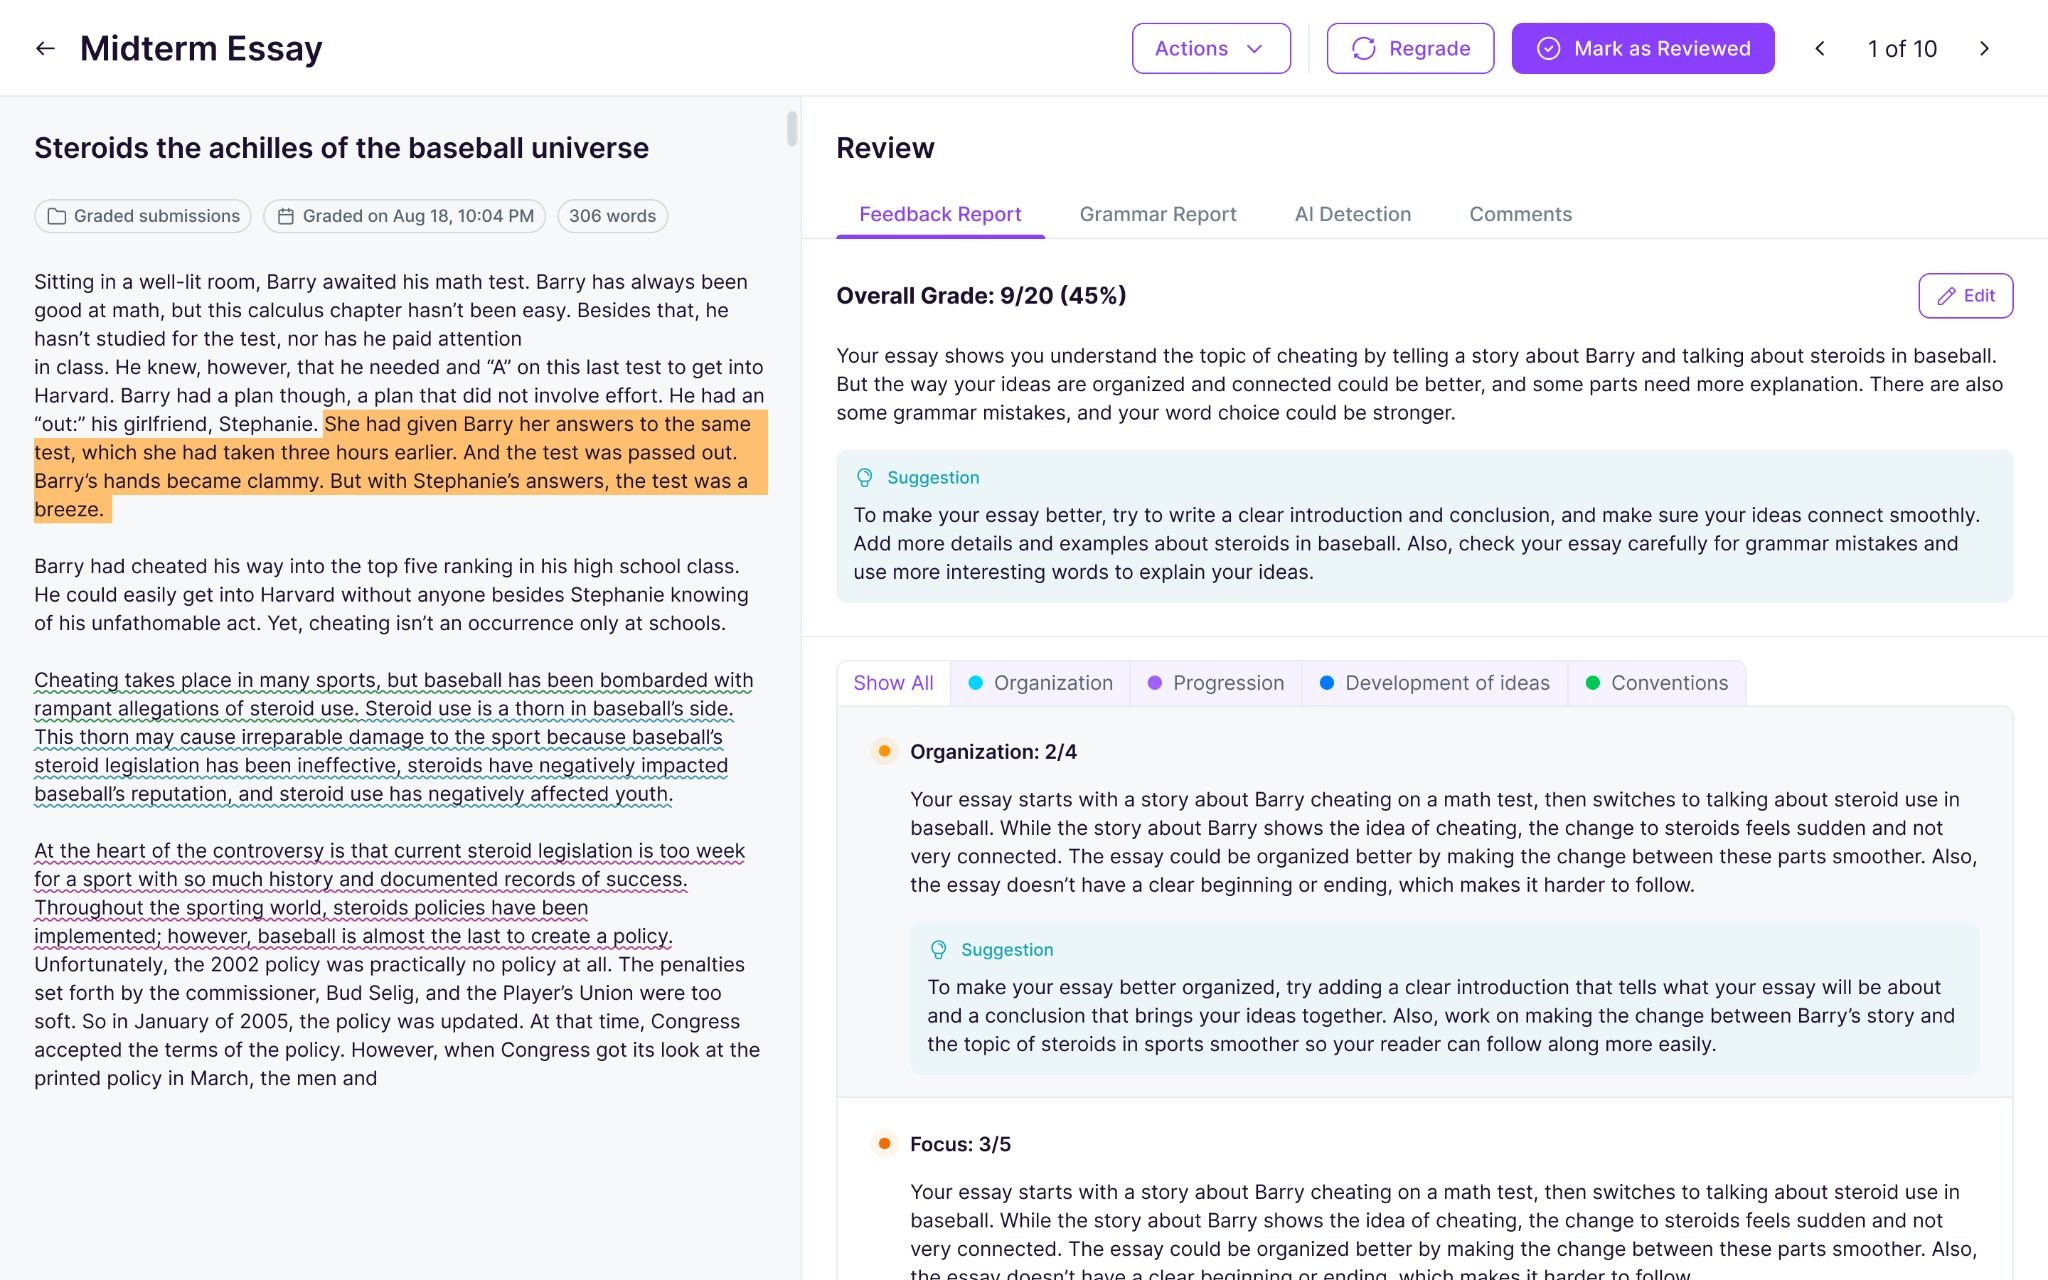Click the orange highlighted essay passage
Viewport: 2048px width, 1280px height.
[x=400, y=467]
